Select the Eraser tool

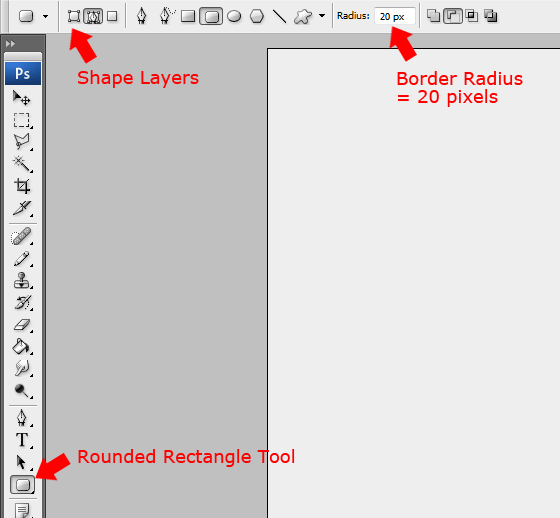tap(22, 325)
